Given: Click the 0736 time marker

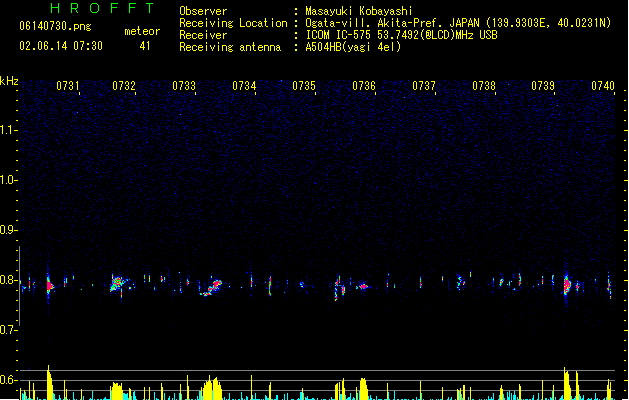Looking at the screenshot, I should [364, 86].
